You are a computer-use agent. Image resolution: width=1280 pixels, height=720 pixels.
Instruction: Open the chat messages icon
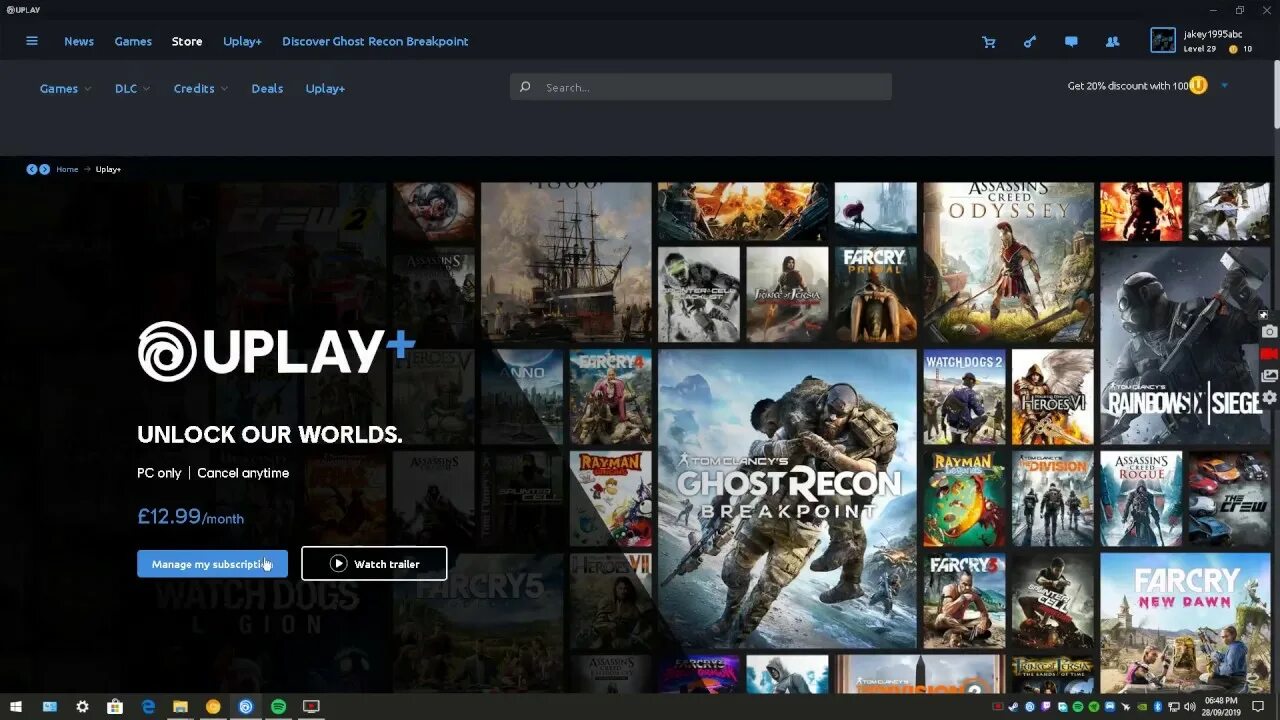(x=1071, y=42)
